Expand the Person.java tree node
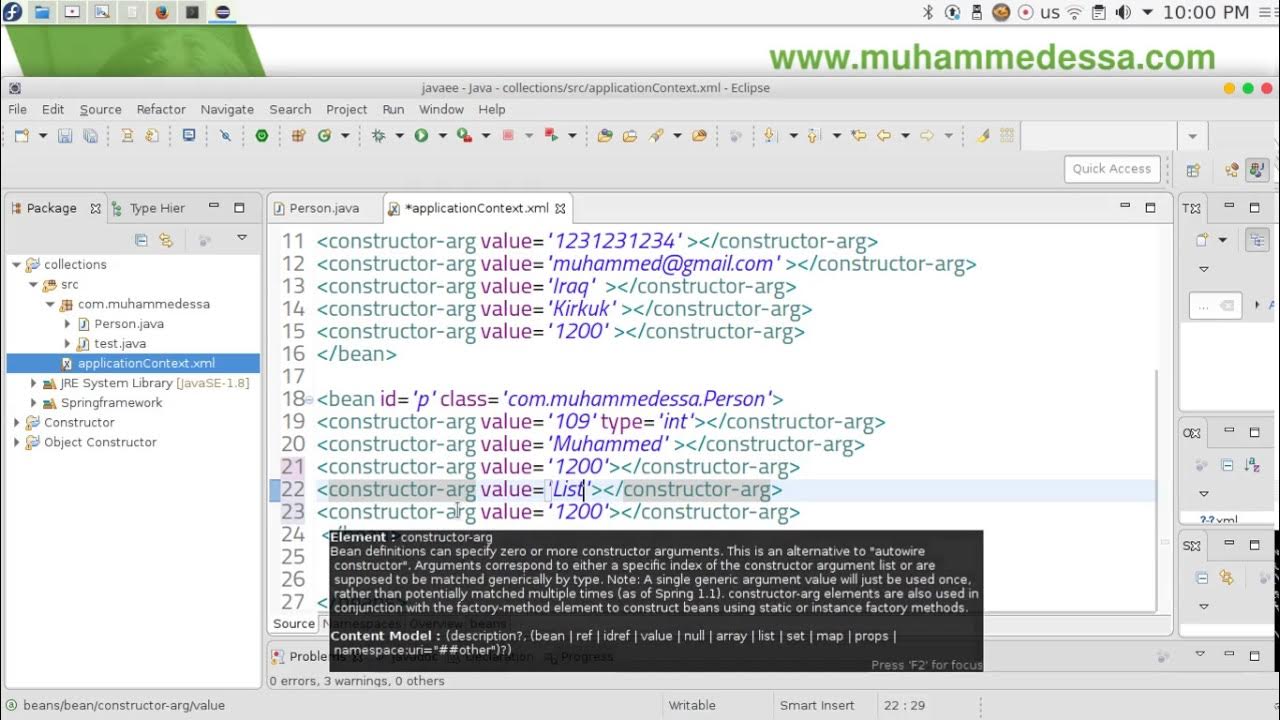Image resolution: width=1280 pixels, height=720 pixels. (67, 324)
